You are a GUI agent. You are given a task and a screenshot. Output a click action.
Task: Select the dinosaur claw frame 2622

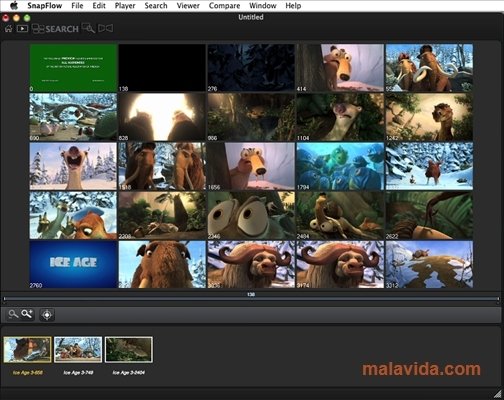tap(429, 215)
